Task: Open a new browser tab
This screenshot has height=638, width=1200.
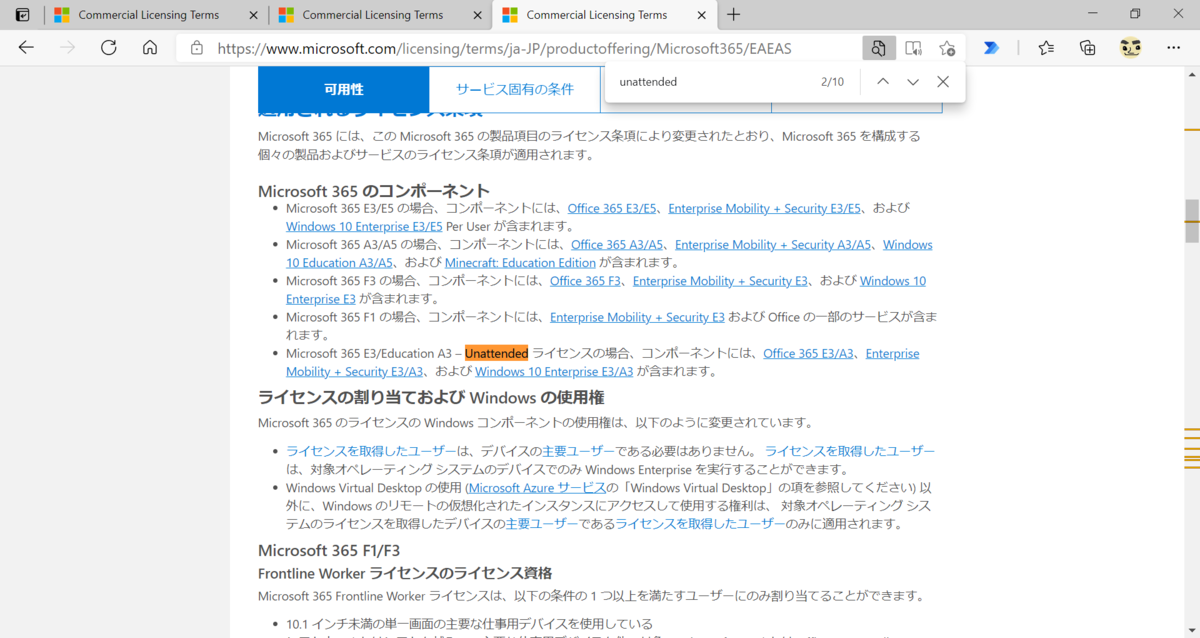Action: (x=734, y=15)
